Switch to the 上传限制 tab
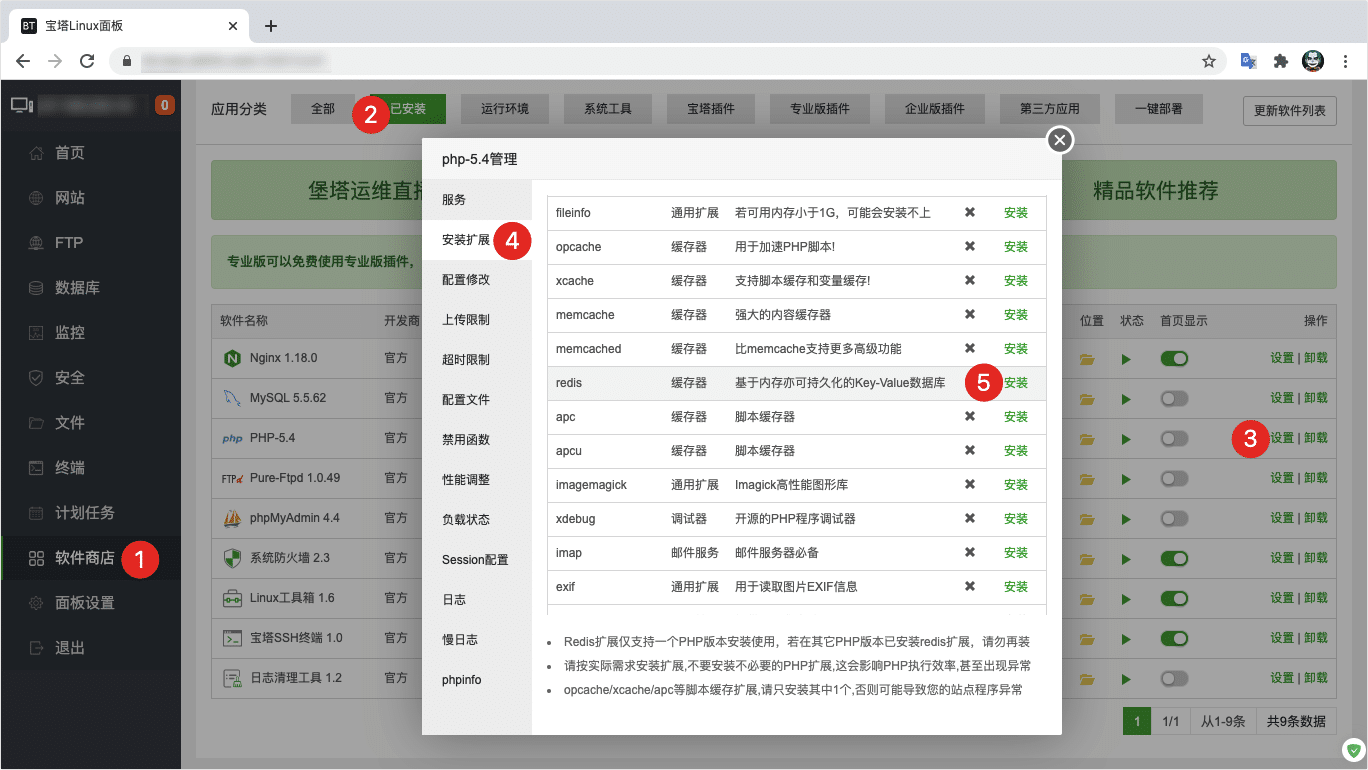 click(x=477, y=320)
